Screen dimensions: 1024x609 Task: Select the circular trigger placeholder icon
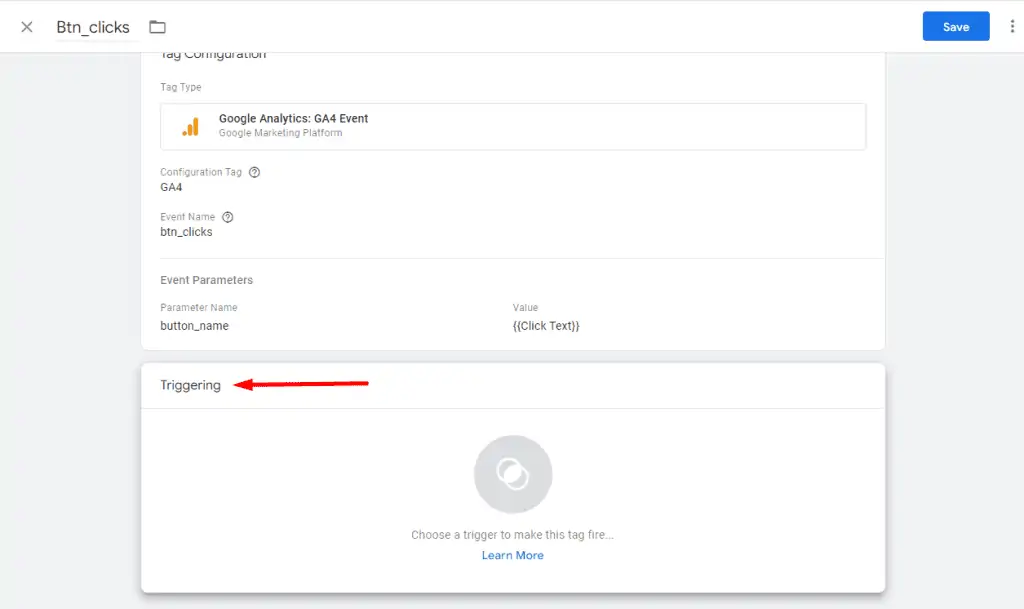(x=513, y=473)
